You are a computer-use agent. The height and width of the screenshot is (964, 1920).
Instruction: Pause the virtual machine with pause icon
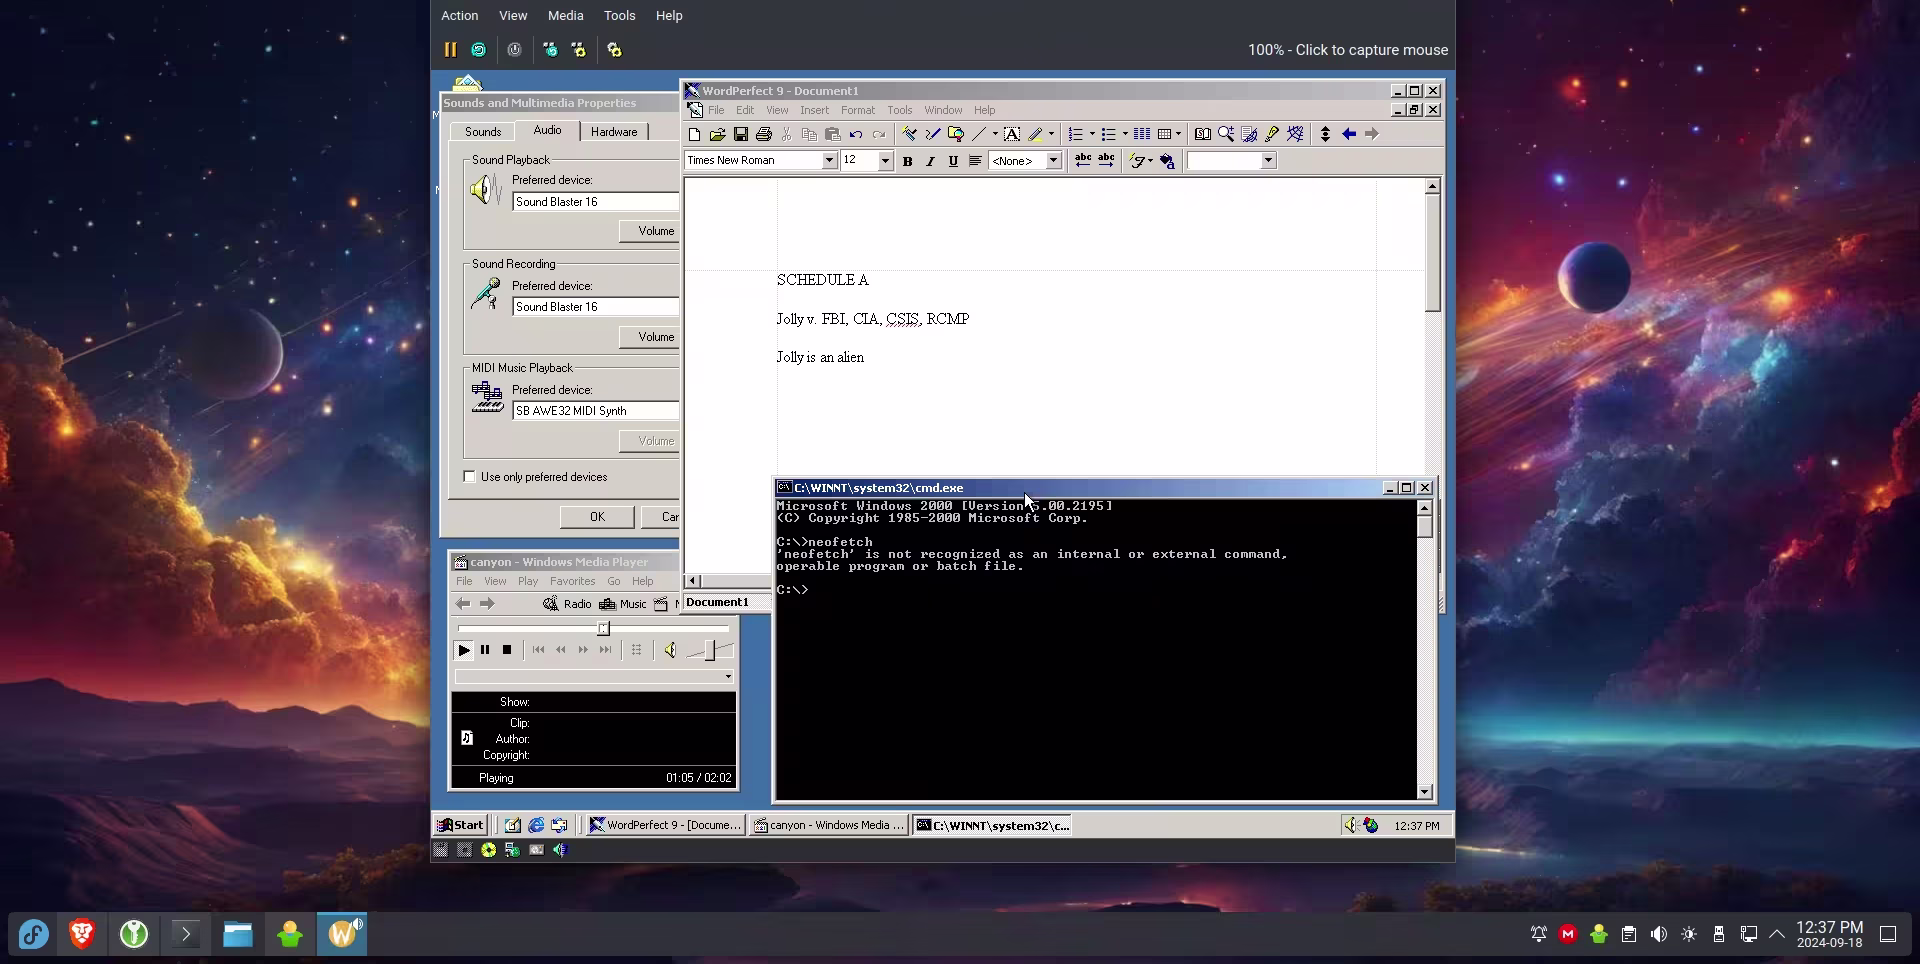pyautogui.click(x=450, y=50)
